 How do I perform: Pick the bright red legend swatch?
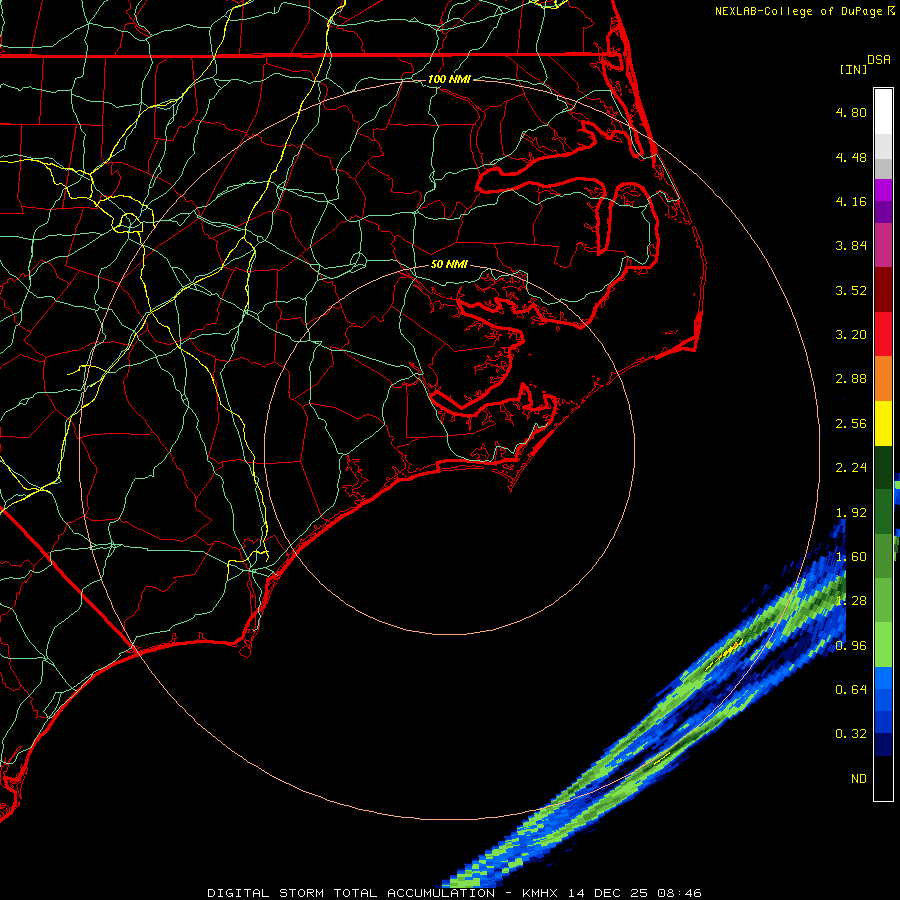click(x=883, y=334)
